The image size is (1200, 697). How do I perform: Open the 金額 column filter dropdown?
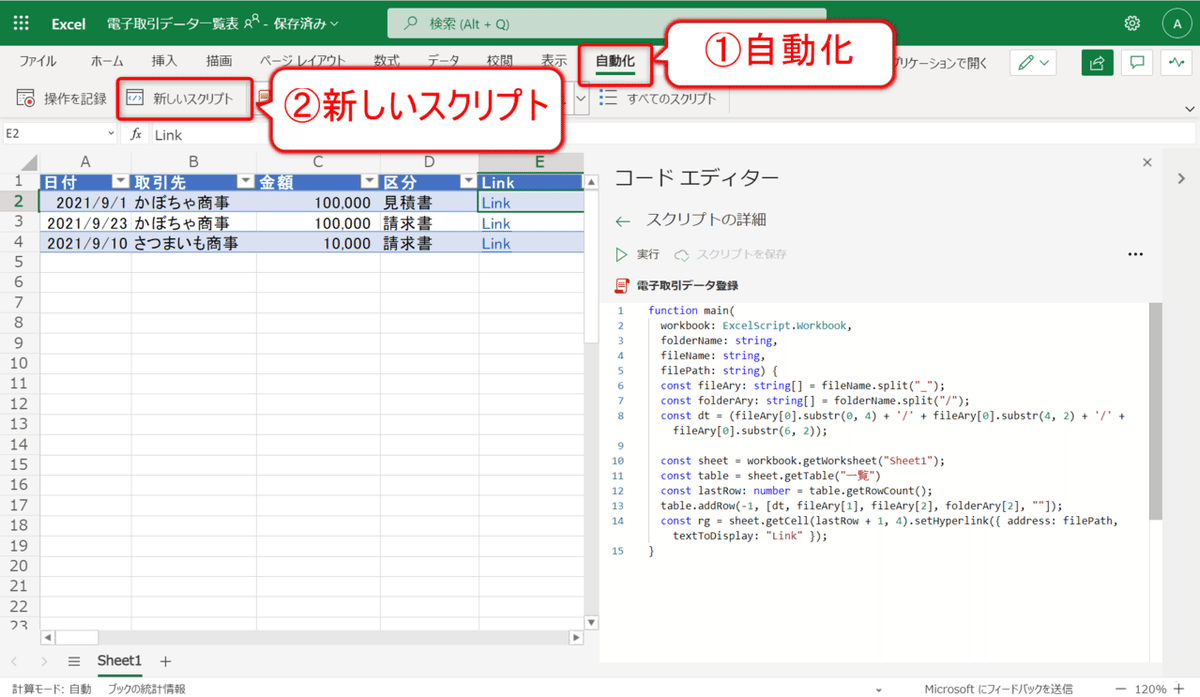[x=369, y=182]
